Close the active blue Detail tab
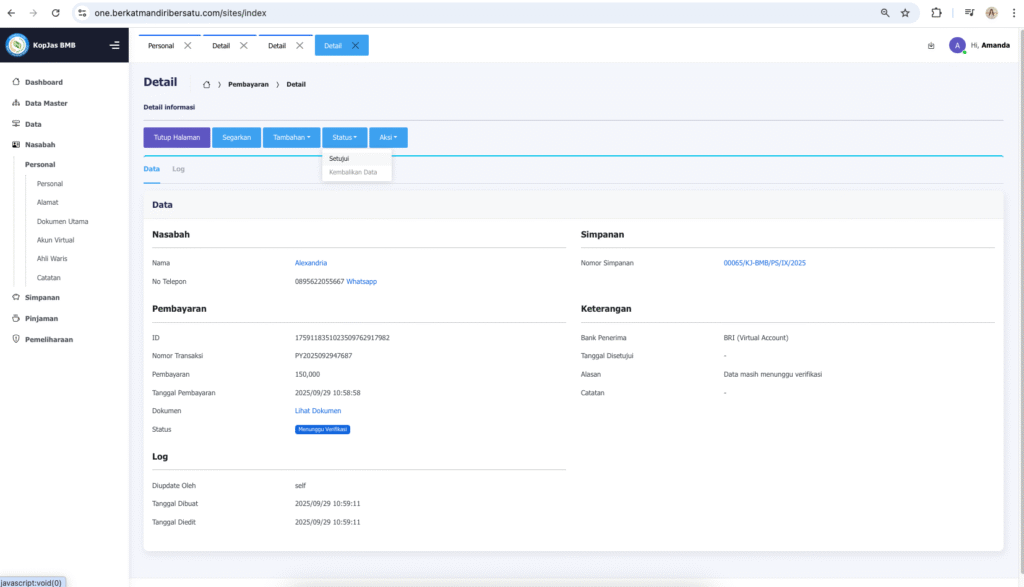 [x=355, y=46]
